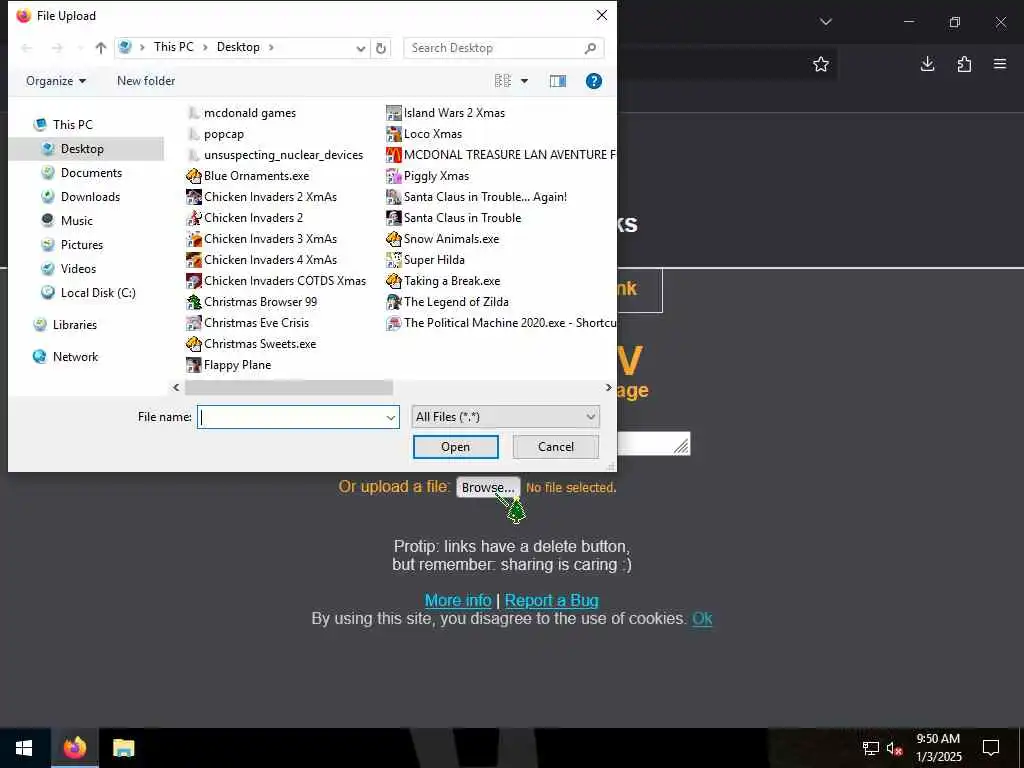Viewport: 1024px width, 768px height.
Task: Expand the File name dropdown arrow
Action: pyautogui.click(x=391, y=417)
